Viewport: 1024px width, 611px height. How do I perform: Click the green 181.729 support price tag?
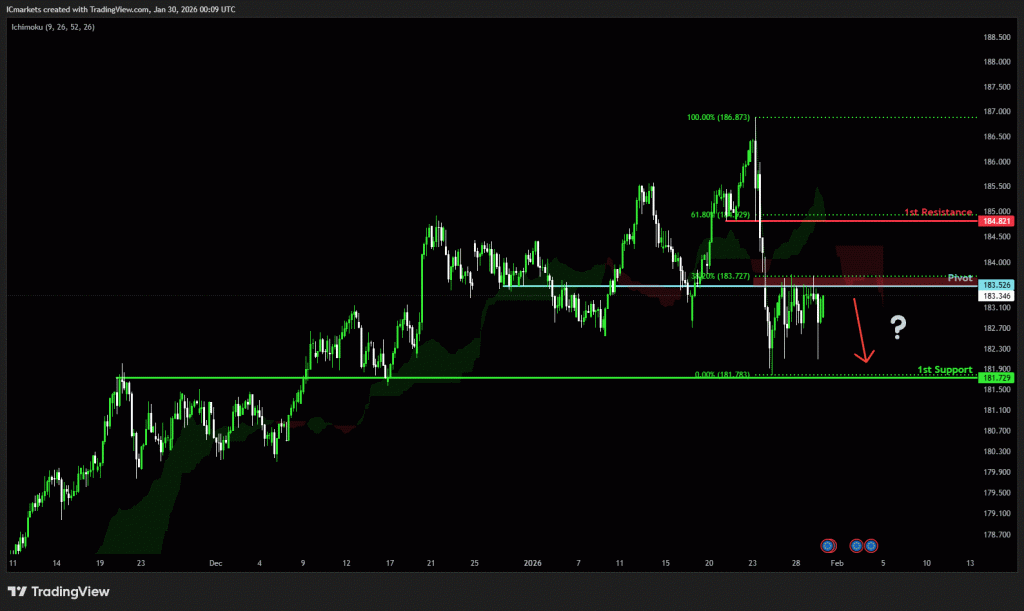coord(996,377)
